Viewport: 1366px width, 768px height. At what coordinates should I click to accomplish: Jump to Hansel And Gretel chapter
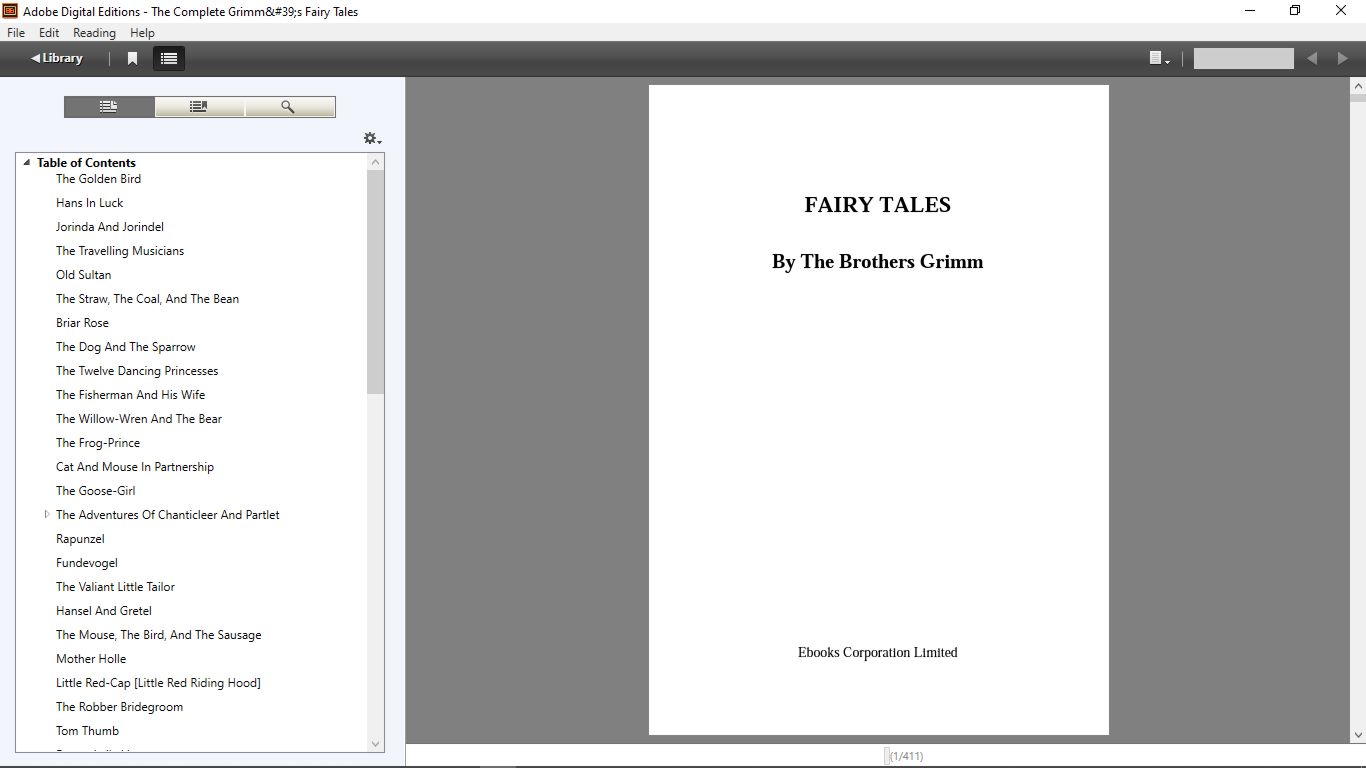(104, 611)
